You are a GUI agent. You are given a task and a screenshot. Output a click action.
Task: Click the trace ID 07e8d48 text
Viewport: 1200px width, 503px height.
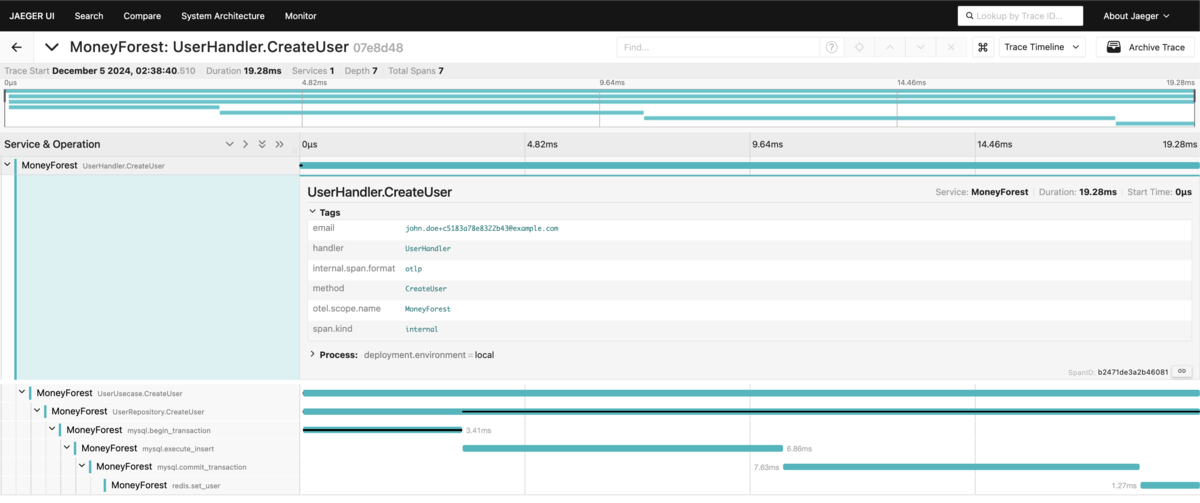(x=378, y=47)
